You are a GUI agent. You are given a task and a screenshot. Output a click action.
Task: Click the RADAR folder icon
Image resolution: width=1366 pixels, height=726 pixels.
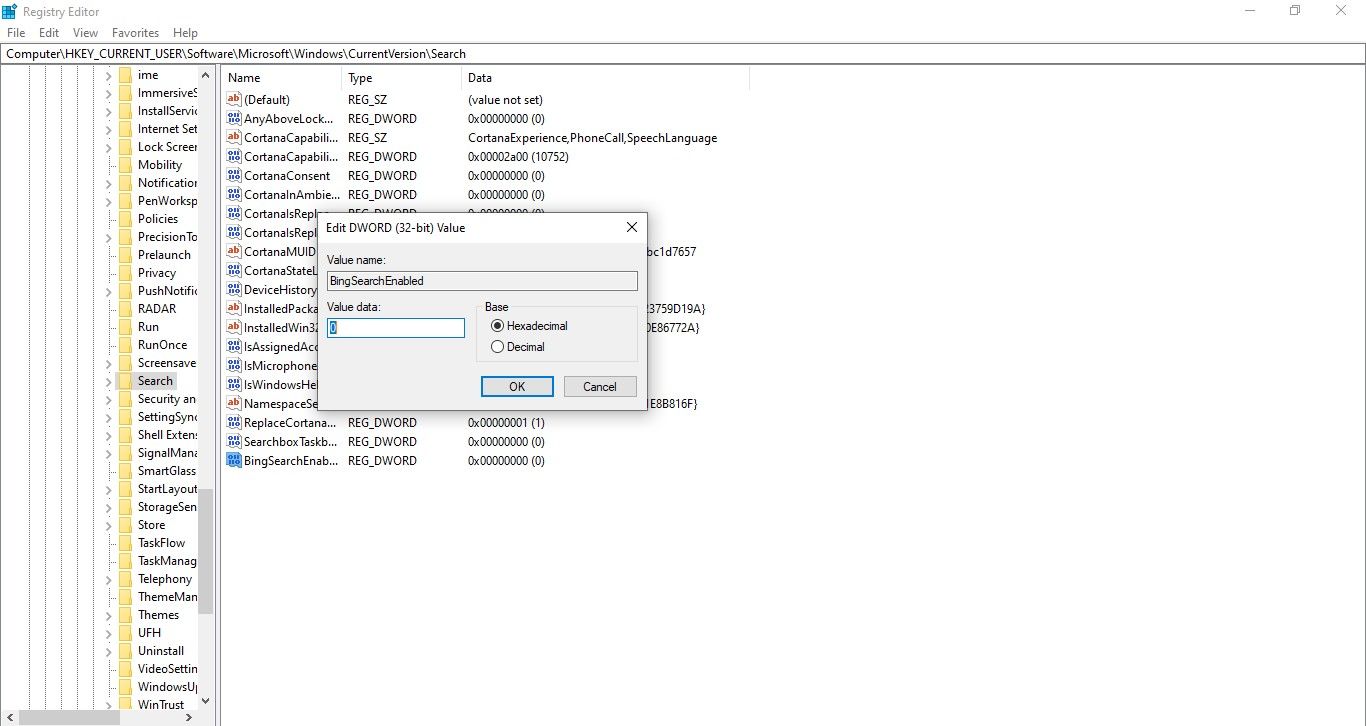125,309
